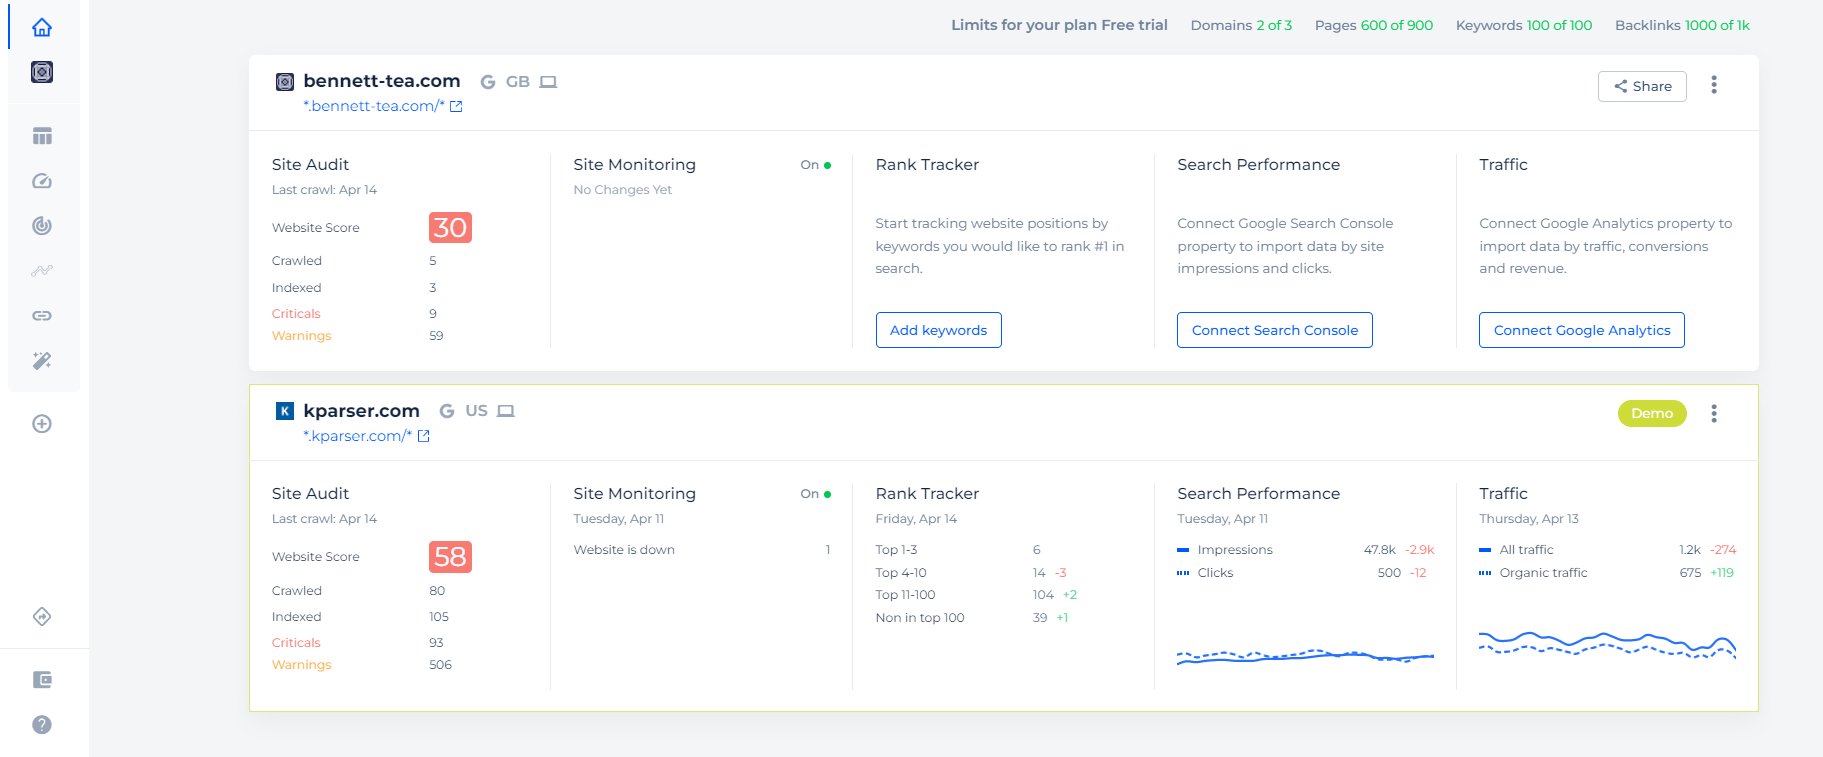Click desktop device icon beside US

[506, 411]
